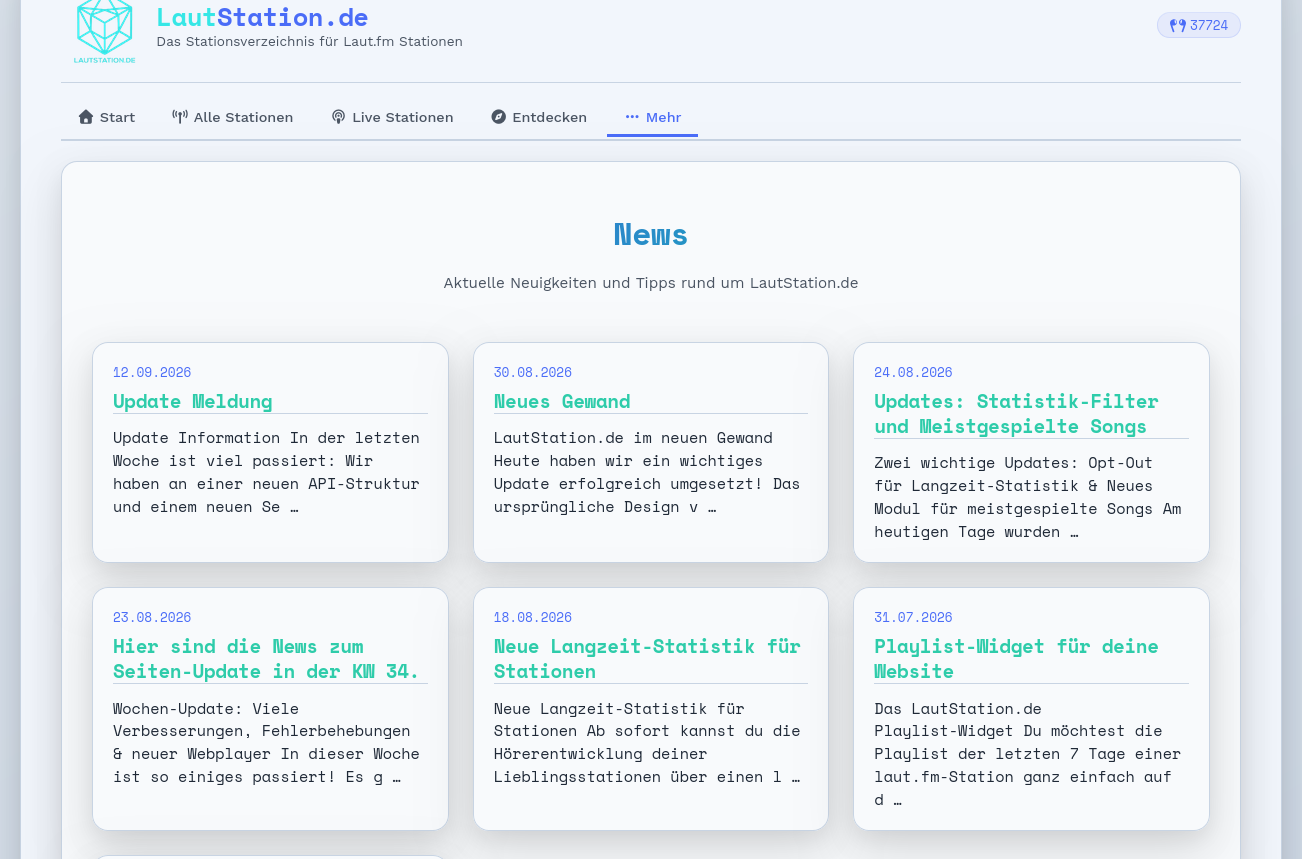Switch to Live Stationen tab
Image resolution: width=1302 pixels, height=859 pixels.
click(x=392, y=117)
